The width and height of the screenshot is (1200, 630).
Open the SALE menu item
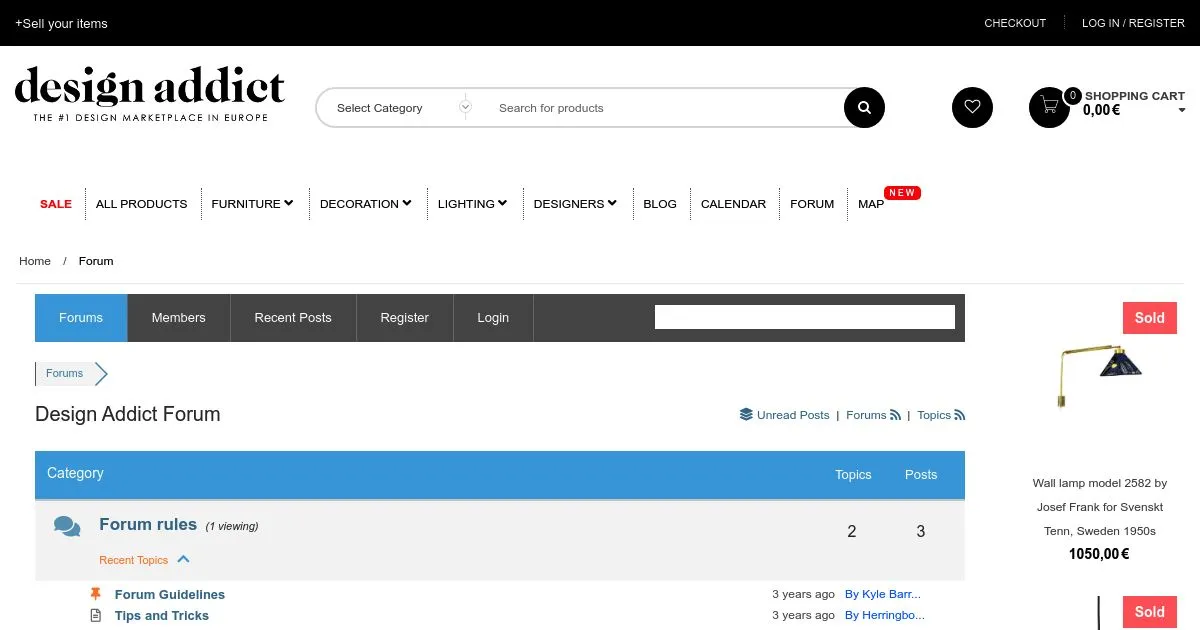point(56,203)
